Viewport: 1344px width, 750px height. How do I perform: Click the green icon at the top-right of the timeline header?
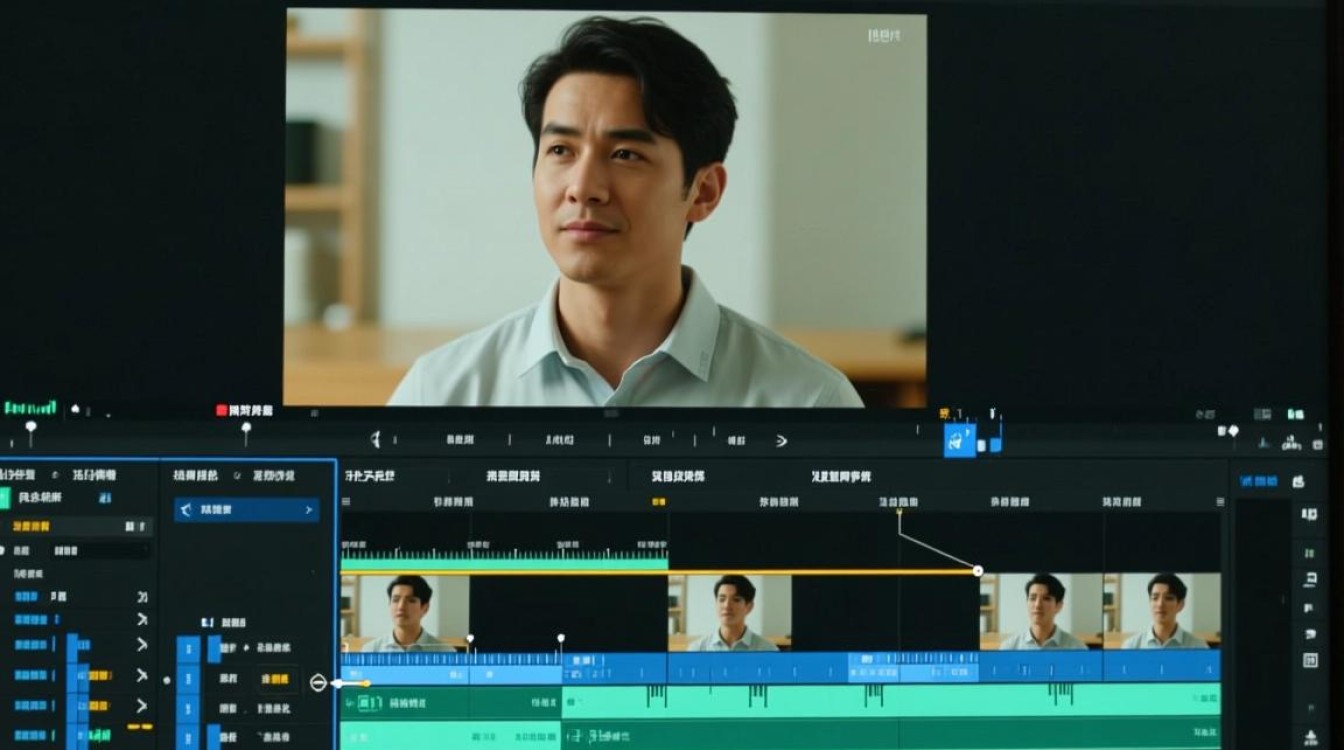(1295, 413)
